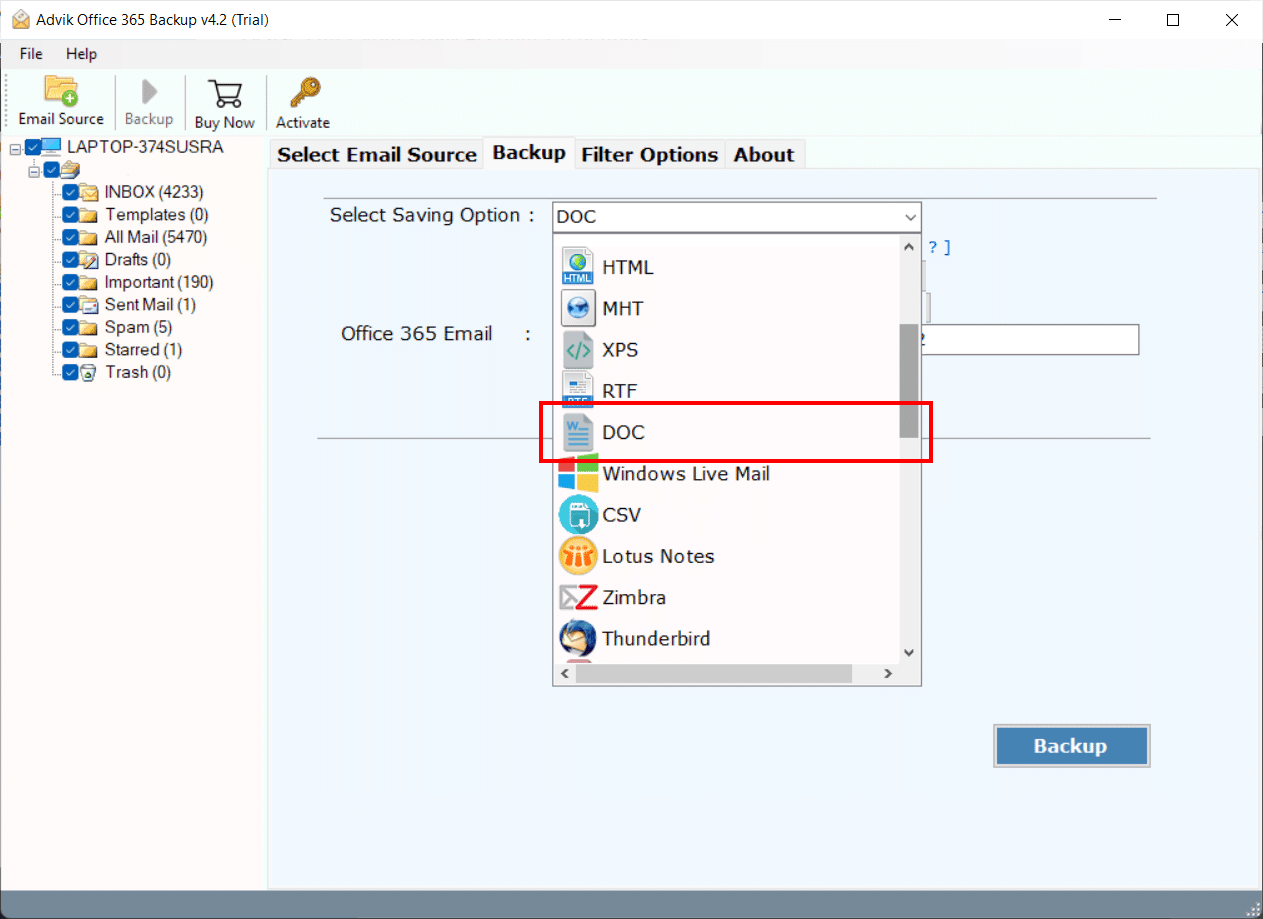Select the CSV format icon
This screenshot has width=1263, height=919.
[x=578, y=514]
